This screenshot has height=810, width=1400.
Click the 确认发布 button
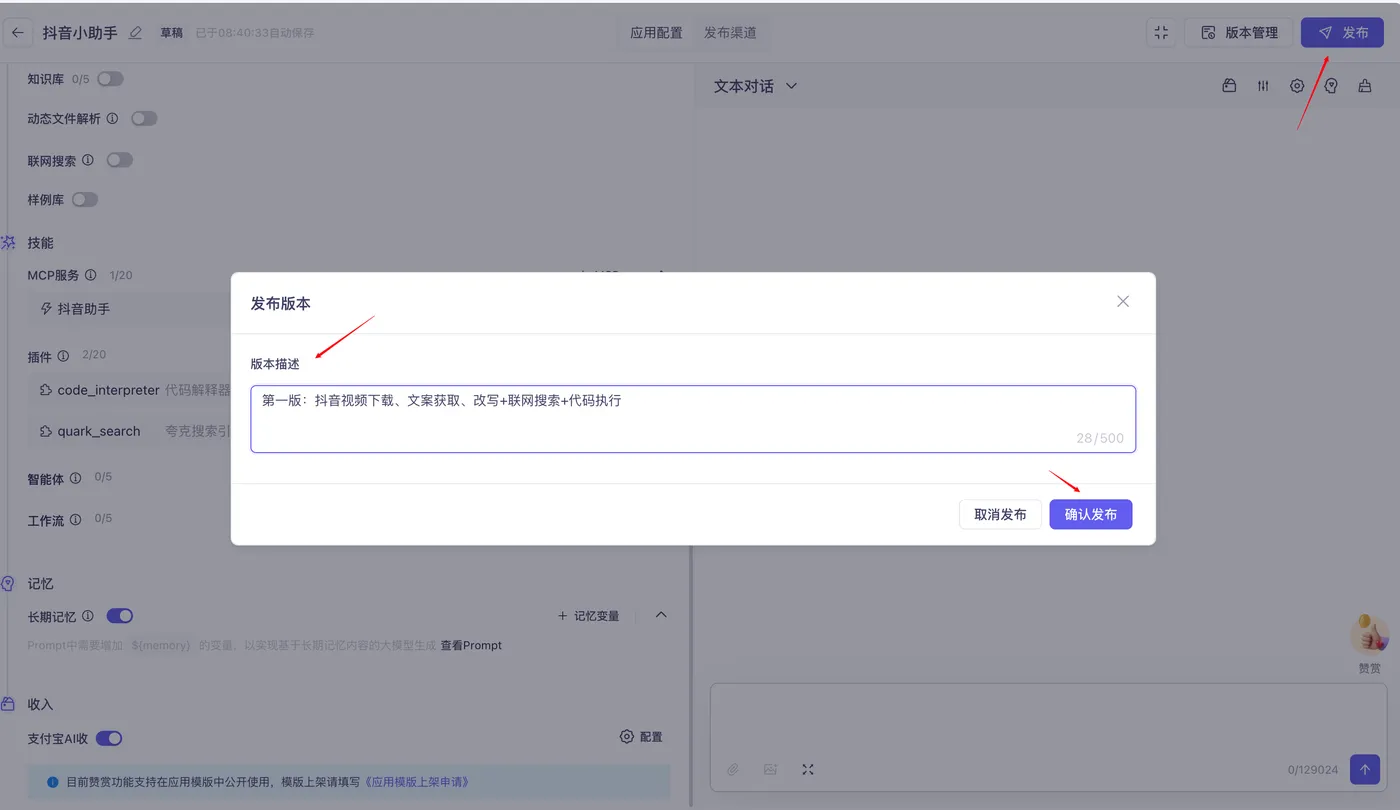click(x=1091, y=514)
